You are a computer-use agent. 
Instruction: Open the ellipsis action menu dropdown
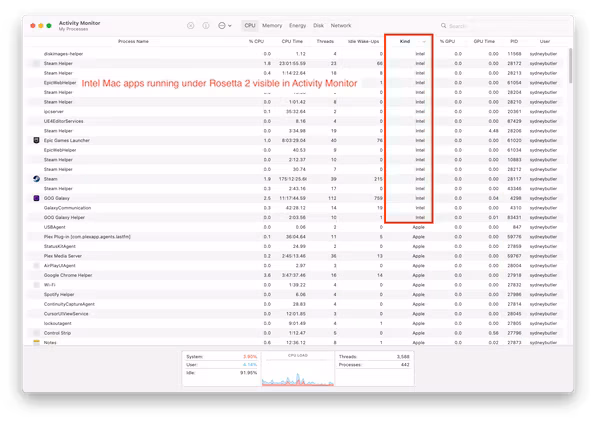(x=225, y=25)
